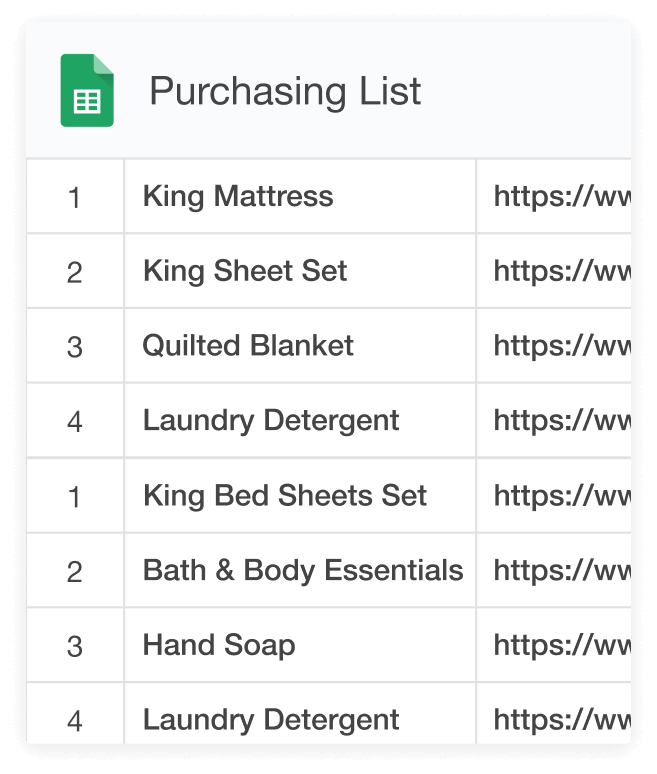Open the link beside King Bed Sheets Set
The width and height of the screenshot is (657, 774).
click(561, 496)
